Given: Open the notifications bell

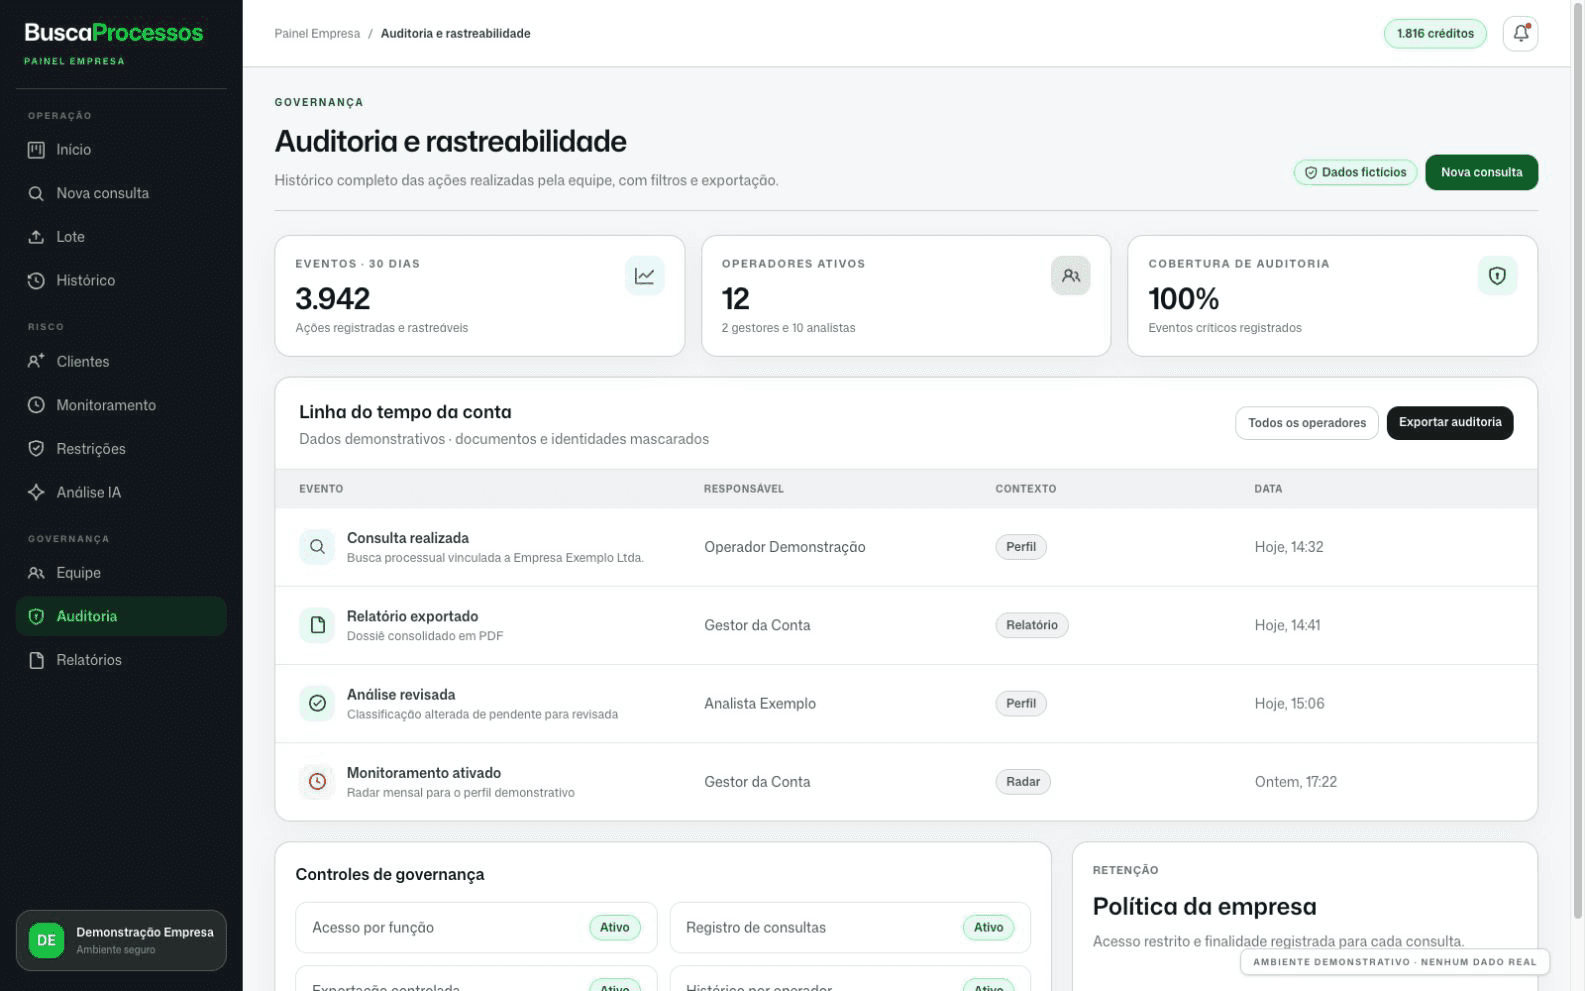Looking at the screenshot, I should [x=1520, y=33].
